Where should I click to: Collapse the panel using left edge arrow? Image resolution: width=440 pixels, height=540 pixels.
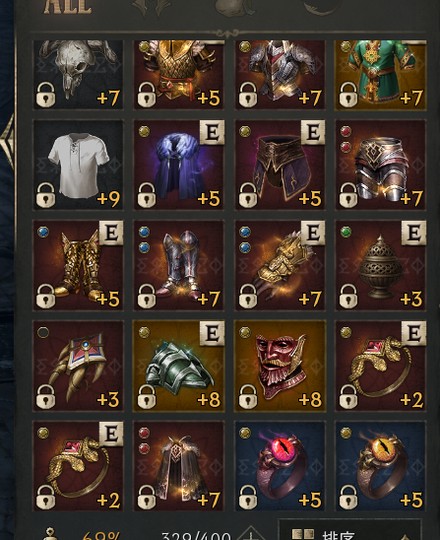7,143
